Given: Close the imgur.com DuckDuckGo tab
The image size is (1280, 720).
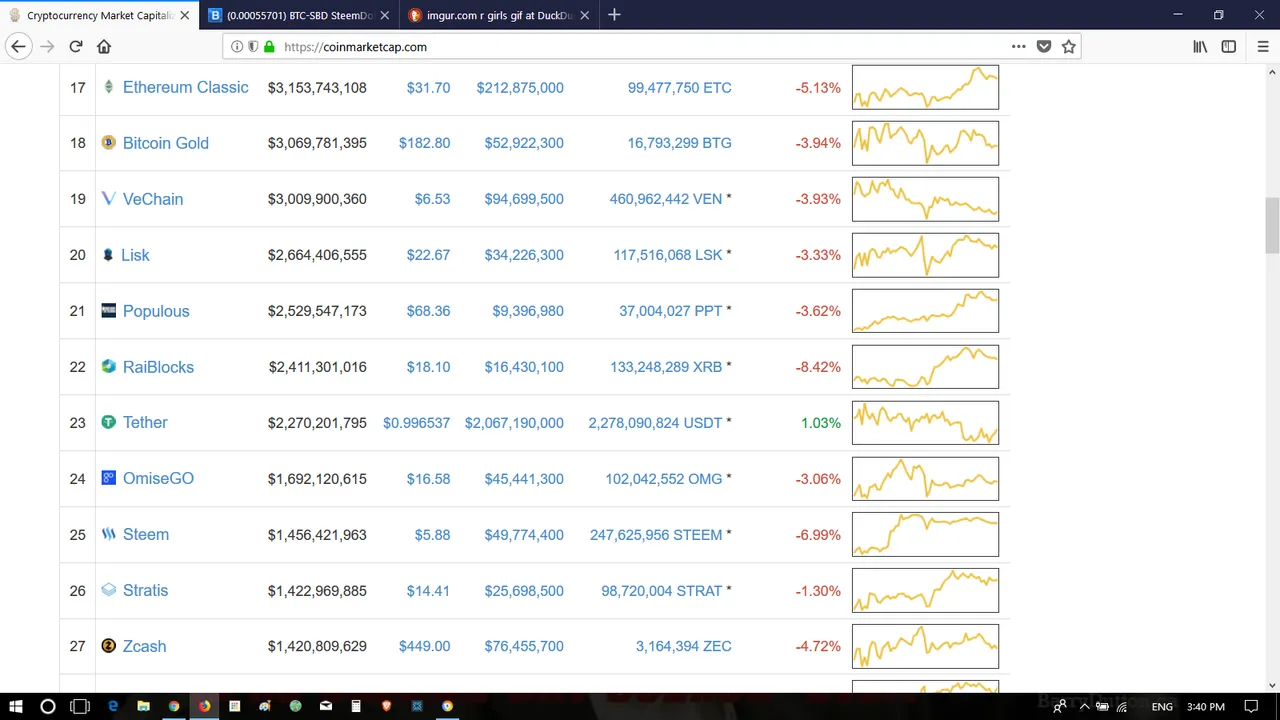Looking at the screenshot, I should [584, 15].
